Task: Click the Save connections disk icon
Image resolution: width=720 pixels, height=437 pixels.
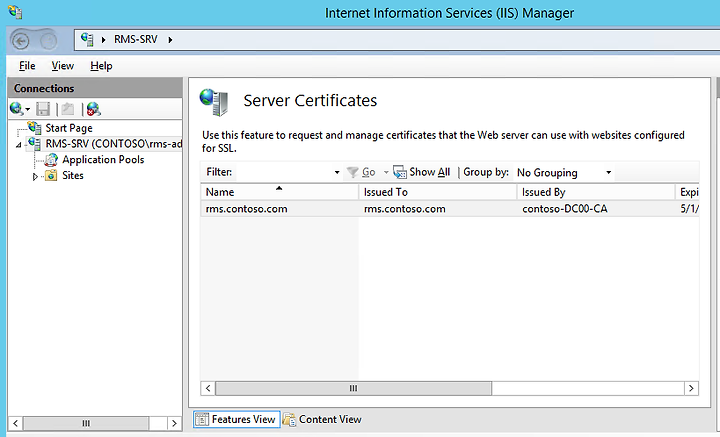Action: [43, 109]
